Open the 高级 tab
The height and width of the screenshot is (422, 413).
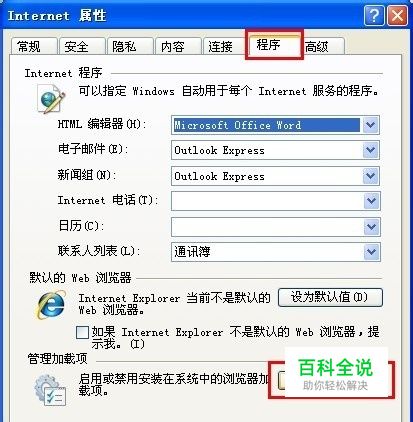pos(323,46)
